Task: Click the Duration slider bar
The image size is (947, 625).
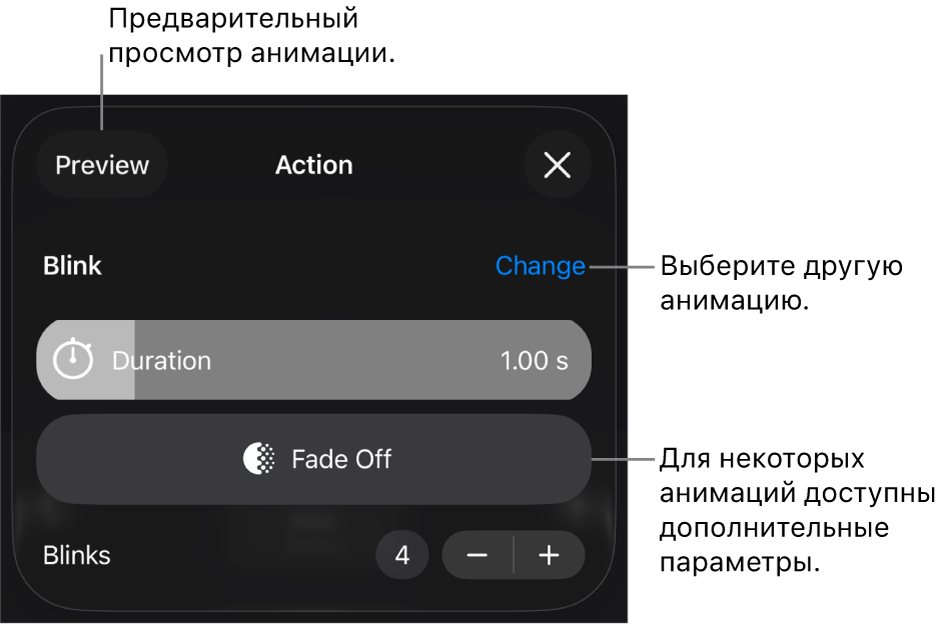Action: coord(313,360)
